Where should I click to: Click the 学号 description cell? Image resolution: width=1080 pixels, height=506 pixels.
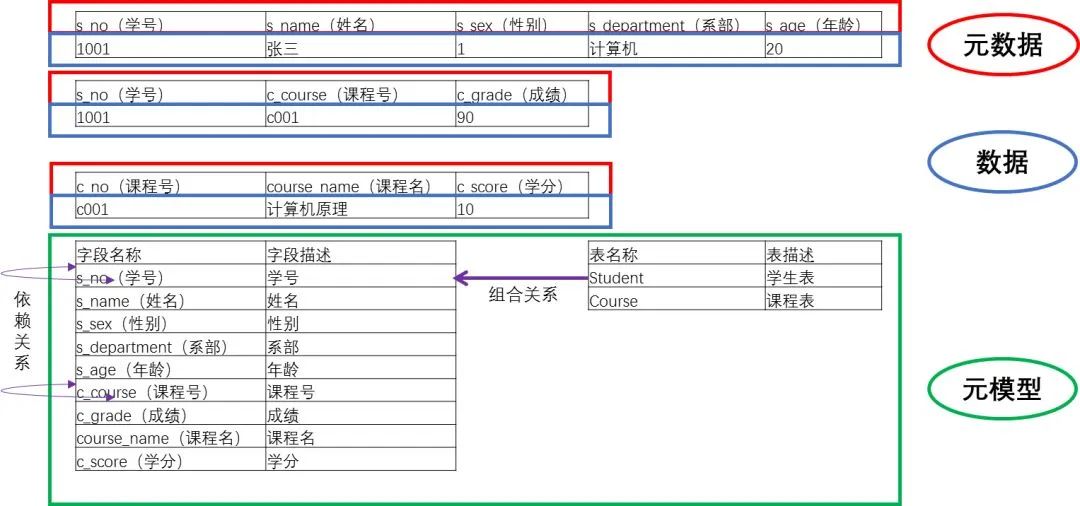pos(360,276)
